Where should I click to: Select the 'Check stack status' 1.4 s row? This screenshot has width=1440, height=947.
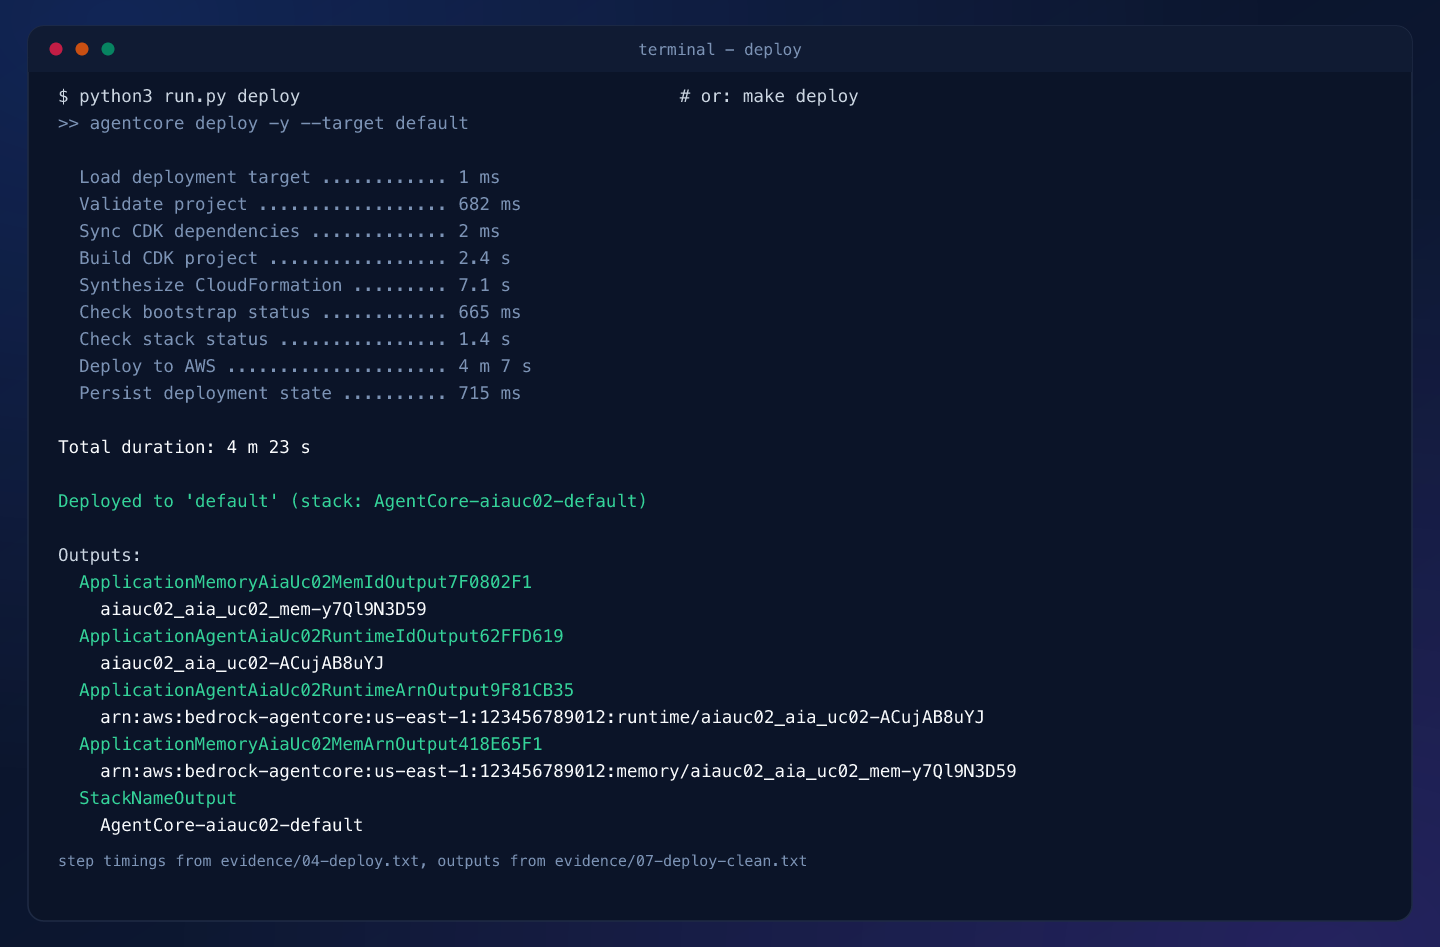pos(295,339)
